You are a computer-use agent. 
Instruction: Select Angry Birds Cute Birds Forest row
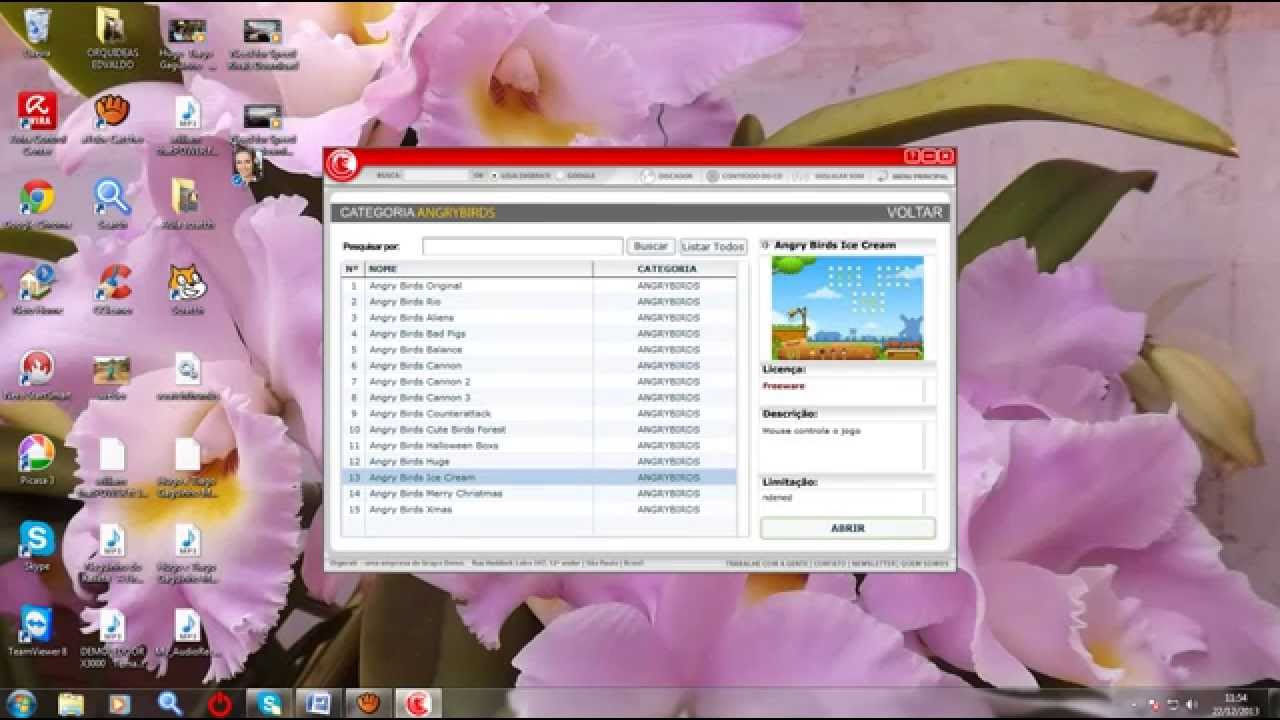coord(539,430)
